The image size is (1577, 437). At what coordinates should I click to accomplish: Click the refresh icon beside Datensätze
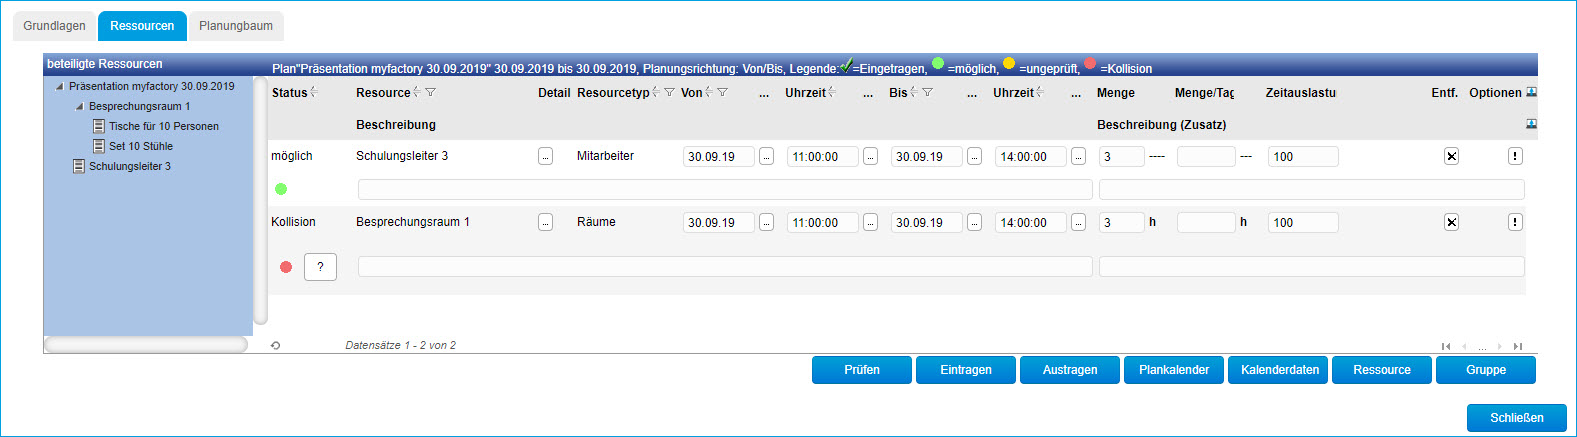(x=275, y=346)
